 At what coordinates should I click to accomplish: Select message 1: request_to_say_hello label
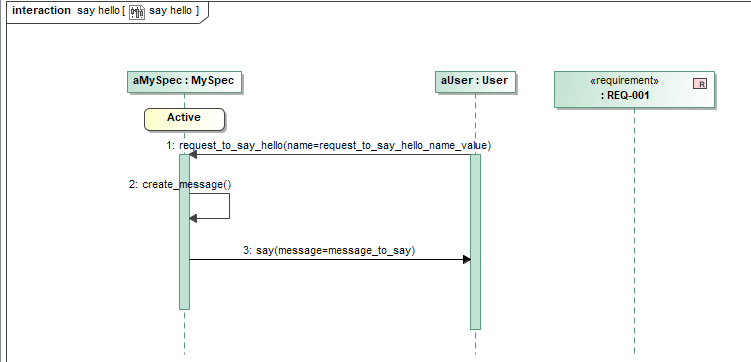(x=329, y=146)
